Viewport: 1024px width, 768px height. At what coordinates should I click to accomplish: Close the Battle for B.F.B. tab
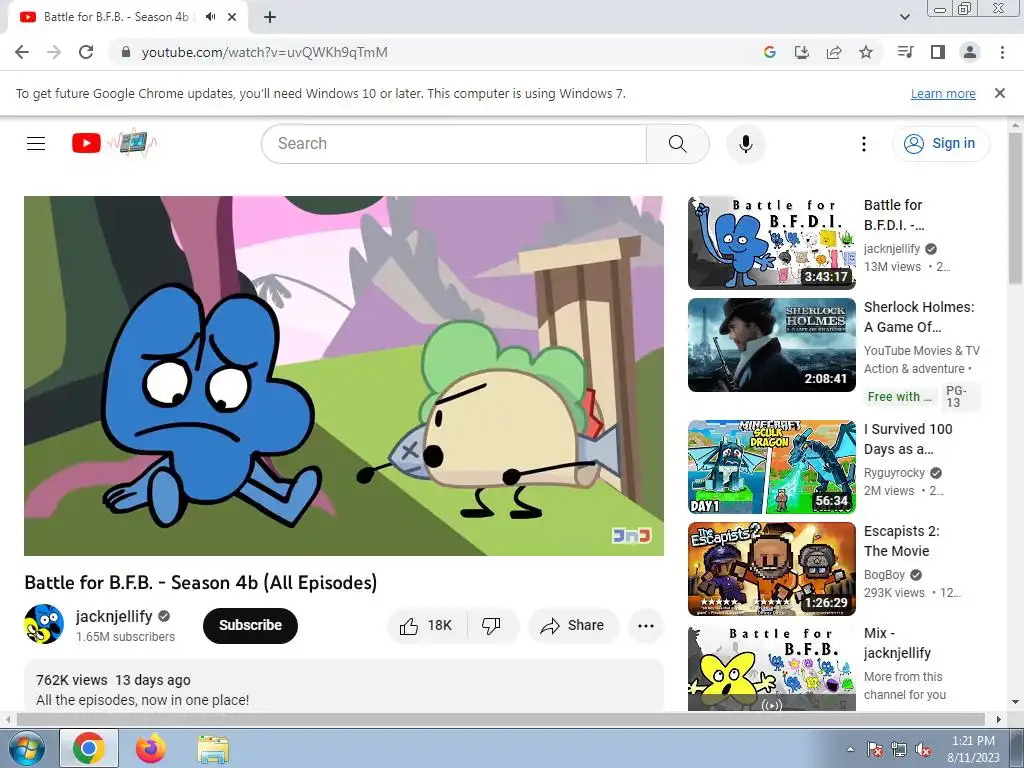[x=232, y=17]
